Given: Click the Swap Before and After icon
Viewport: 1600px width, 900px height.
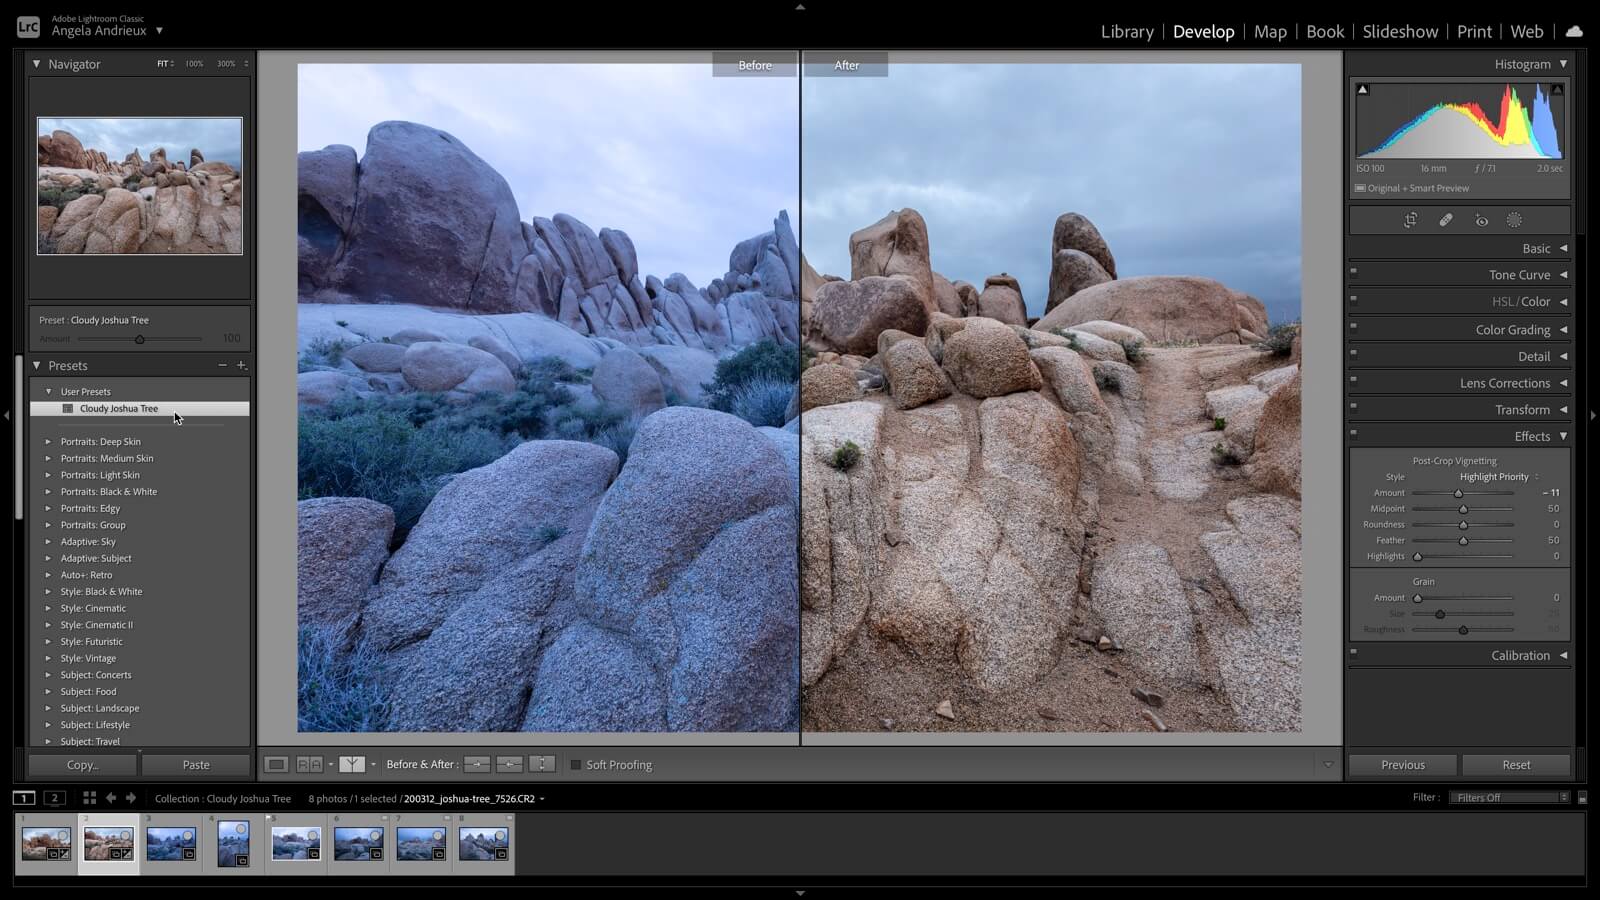Looking at the screenshot, I should pos(541,765).
